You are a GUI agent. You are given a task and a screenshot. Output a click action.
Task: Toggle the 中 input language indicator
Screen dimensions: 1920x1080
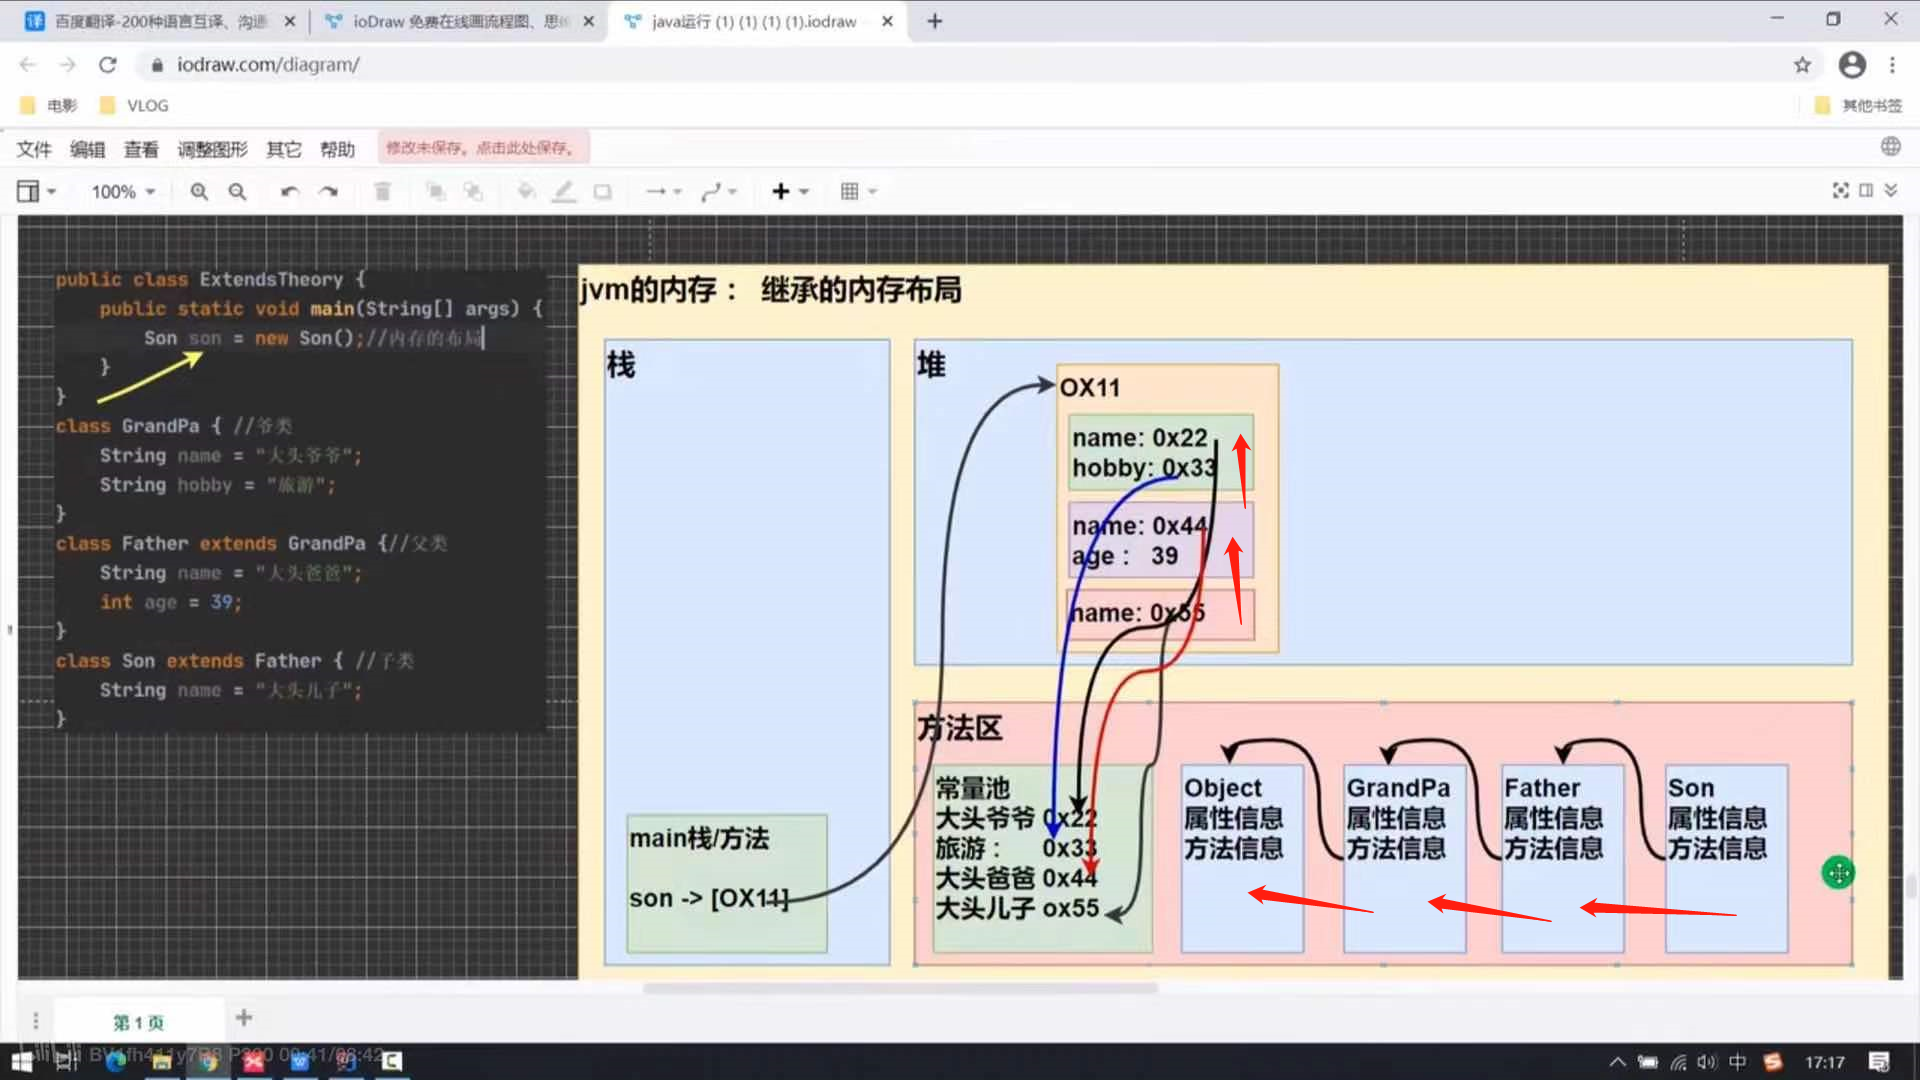[1738, 1062]
